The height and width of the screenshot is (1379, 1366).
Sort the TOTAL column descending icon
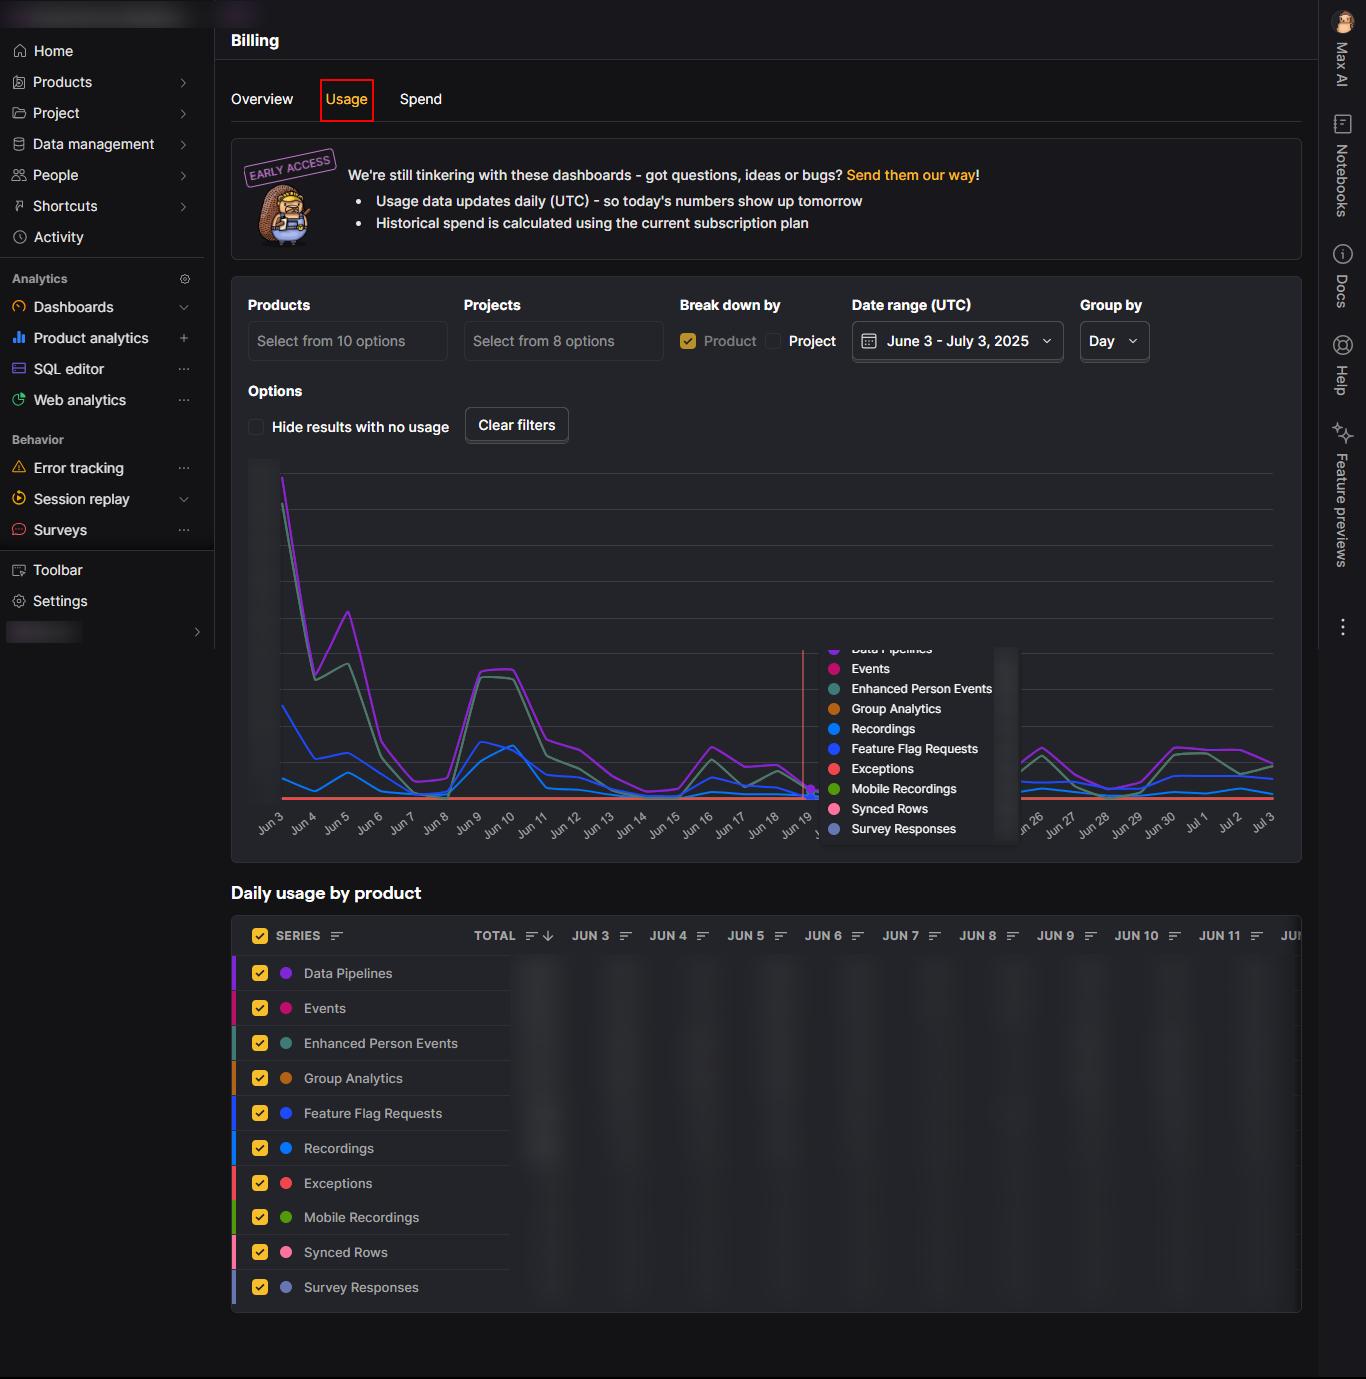click(x=547, y=936)
